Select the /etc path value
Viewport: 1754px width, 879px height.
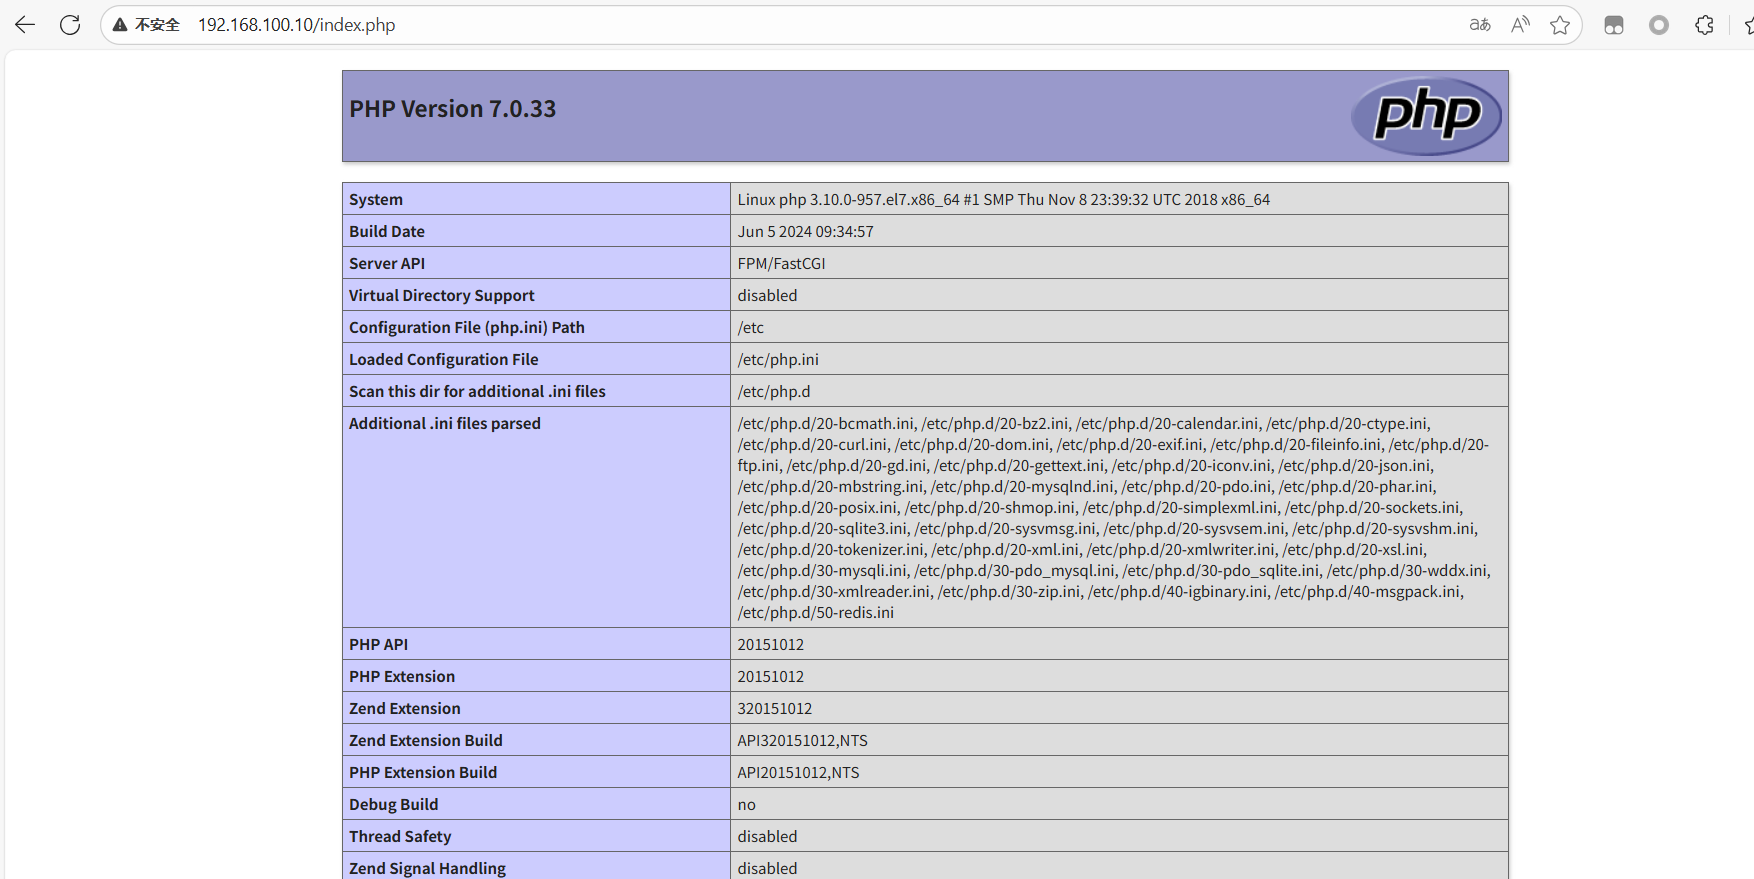tap(751, 327)
